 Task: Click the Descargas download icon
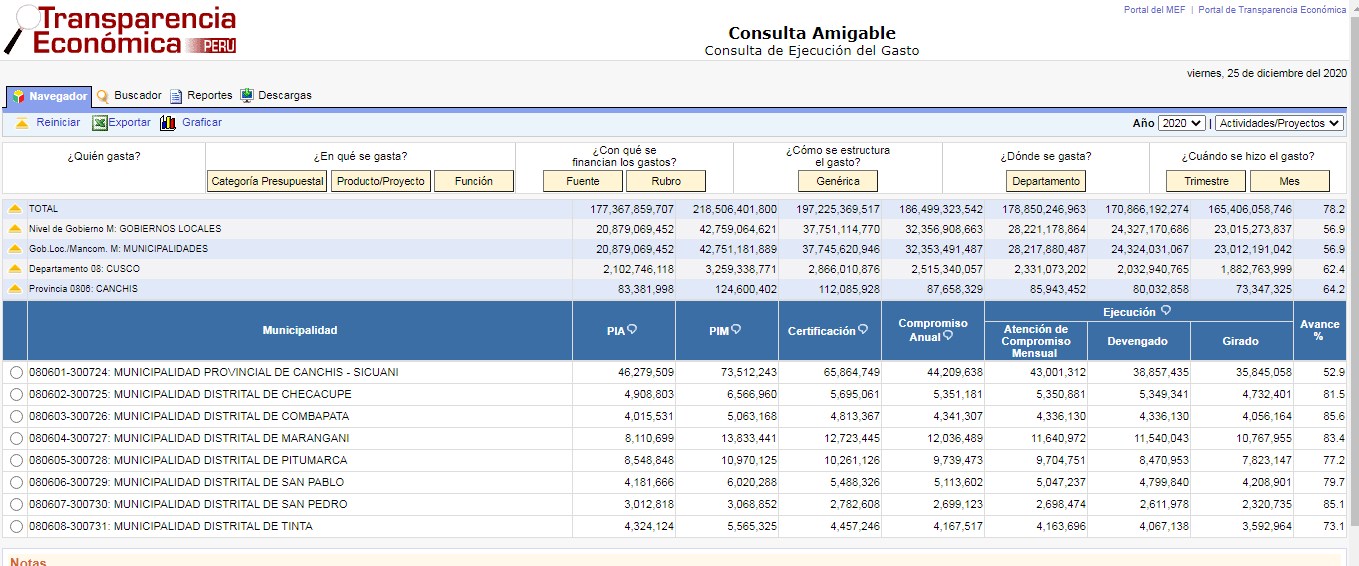[247, 96]
